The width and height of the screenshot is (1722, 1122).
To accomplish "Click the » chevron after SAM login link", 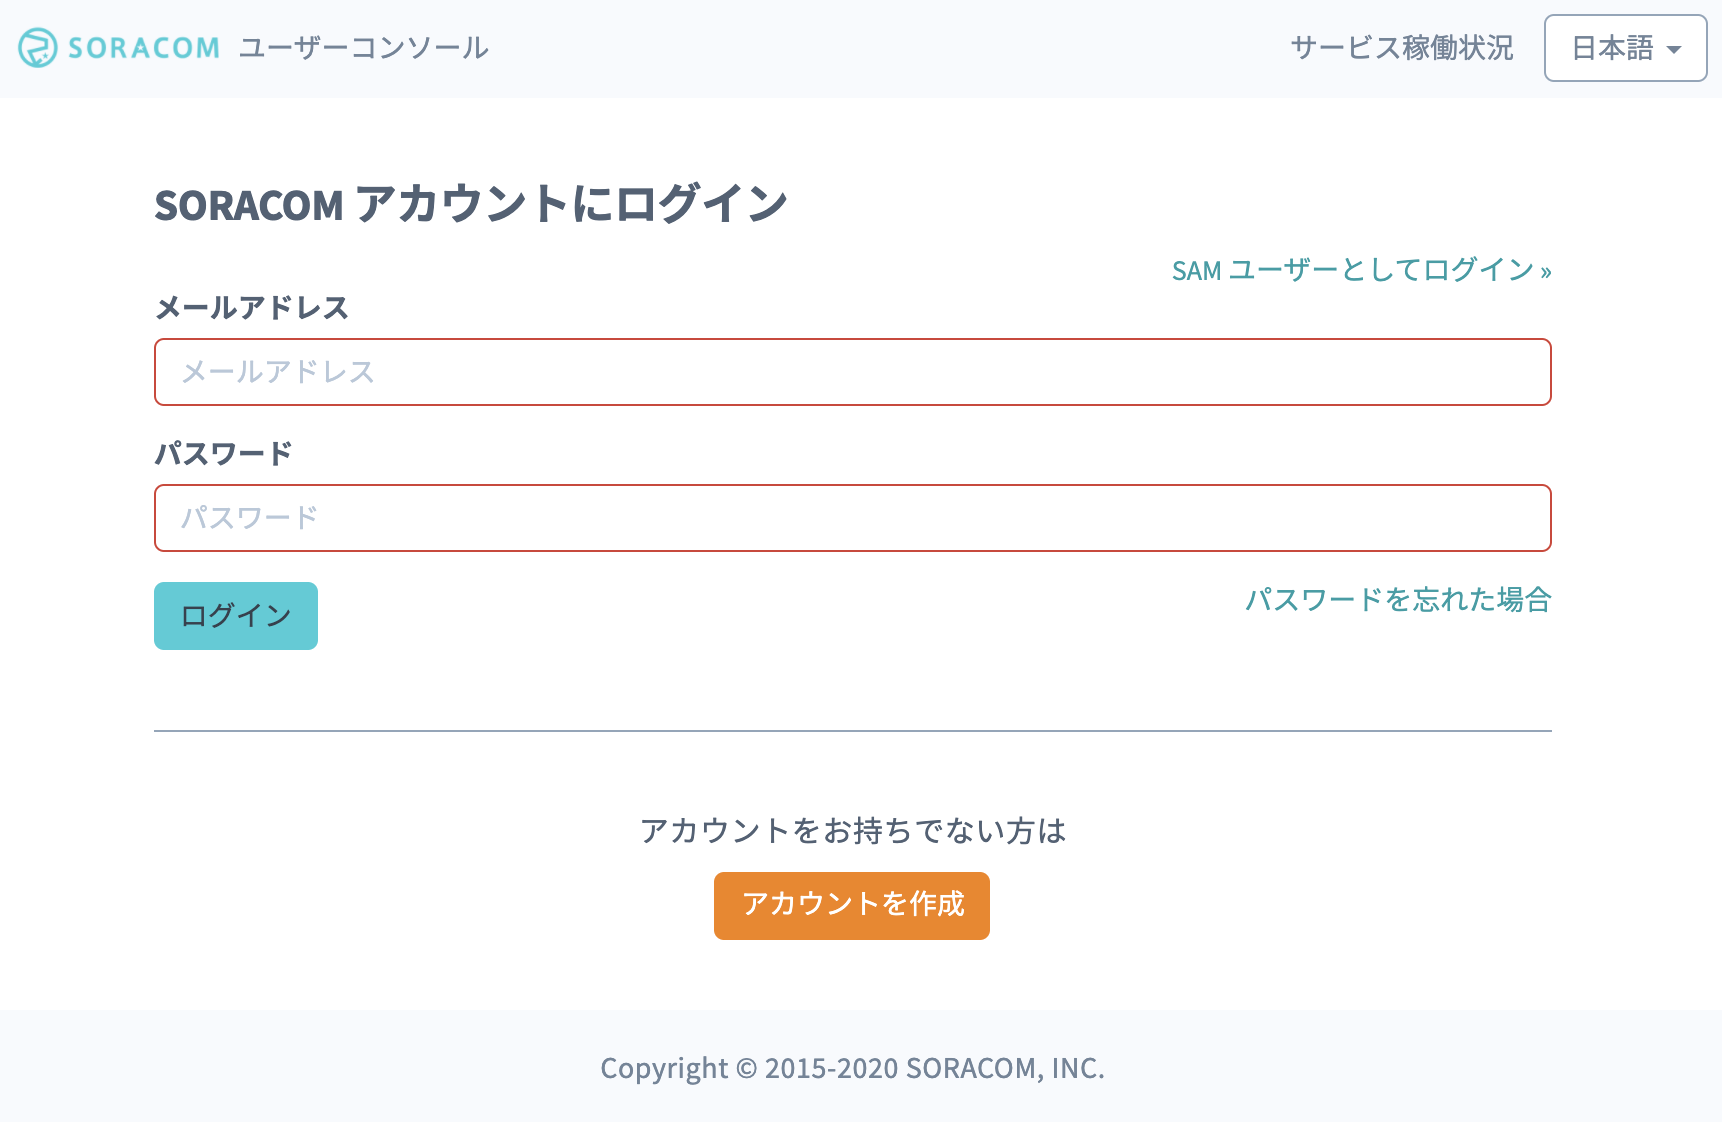I will tap(1545, 272).
